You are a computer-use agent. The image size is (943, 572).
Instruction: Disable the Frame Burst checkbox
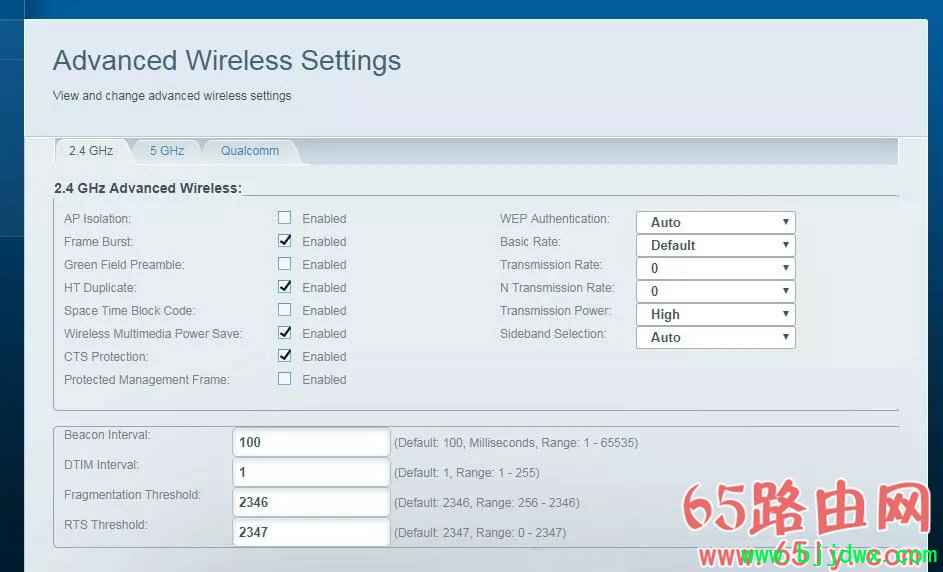[x=285, y=241]
